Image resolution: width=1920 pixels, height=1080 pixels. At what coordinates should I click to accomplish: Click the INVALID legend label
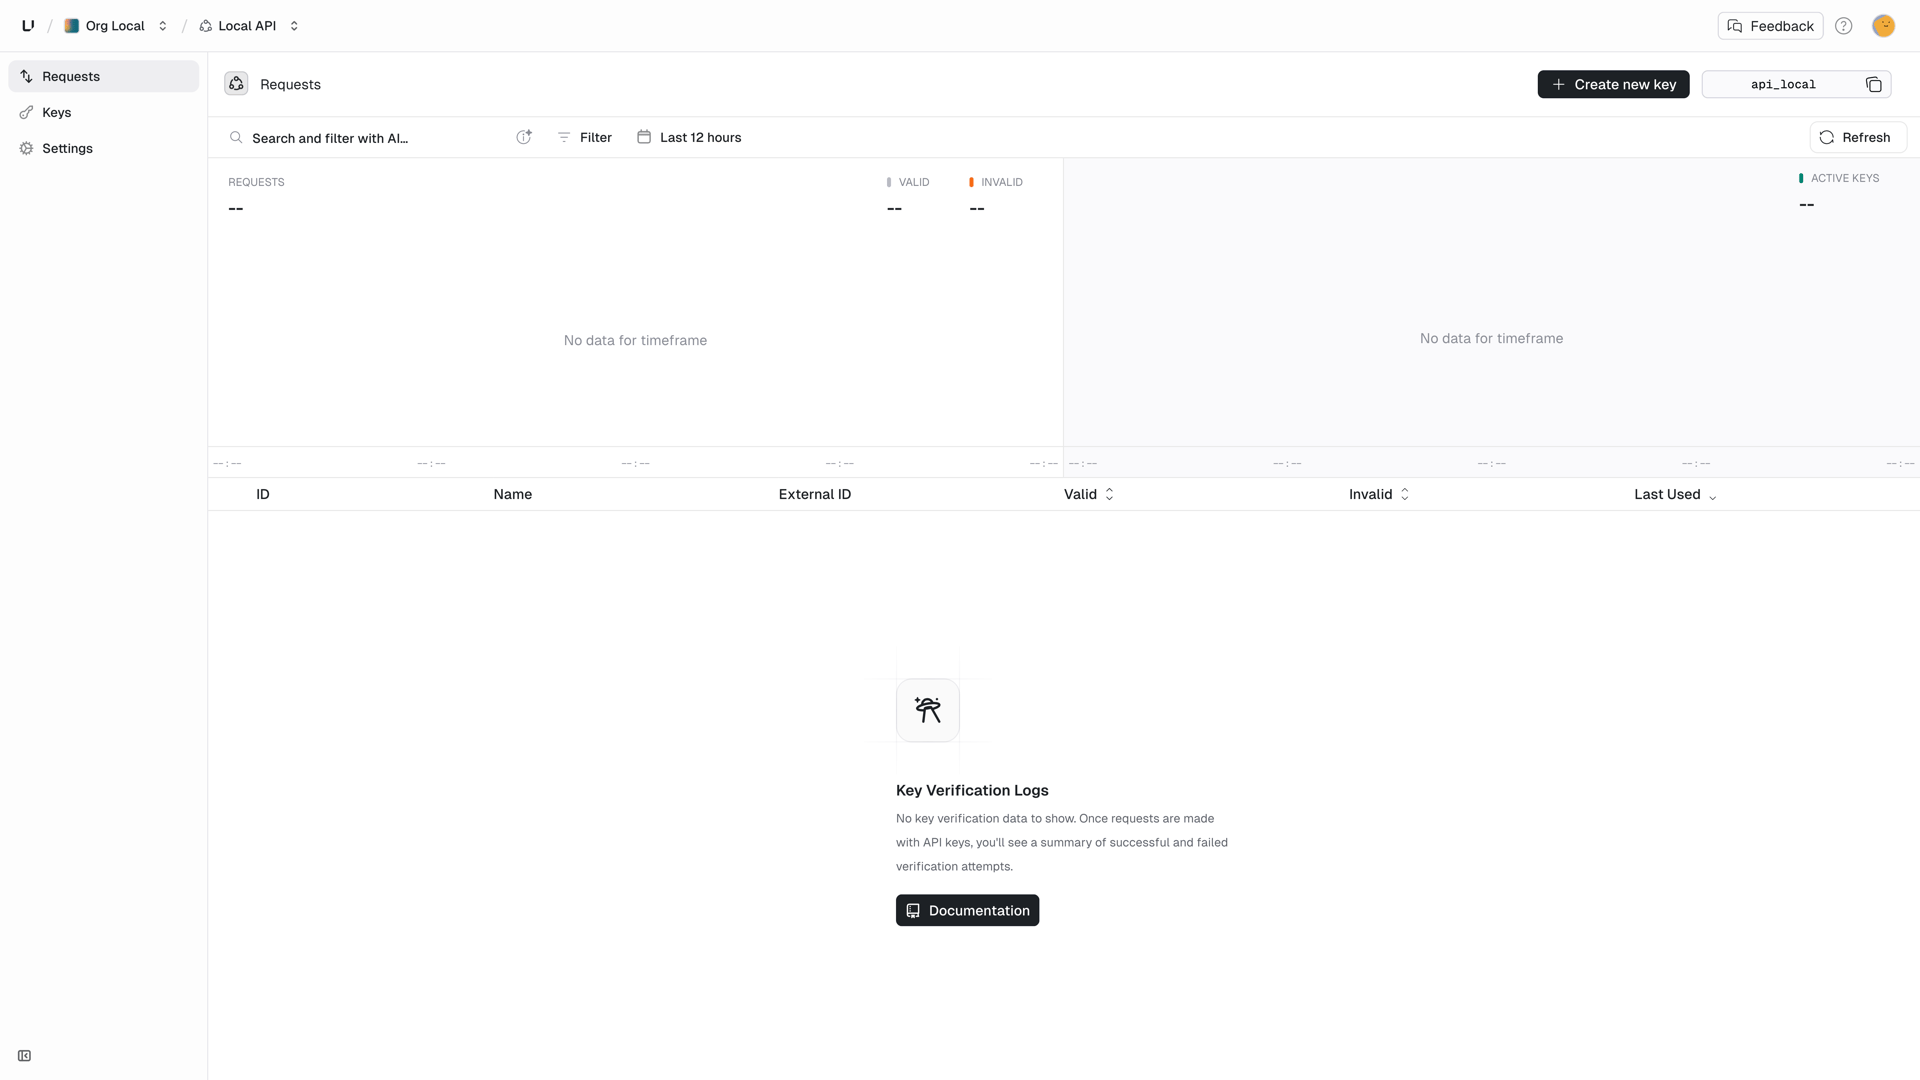click(x=1002, y=182)
